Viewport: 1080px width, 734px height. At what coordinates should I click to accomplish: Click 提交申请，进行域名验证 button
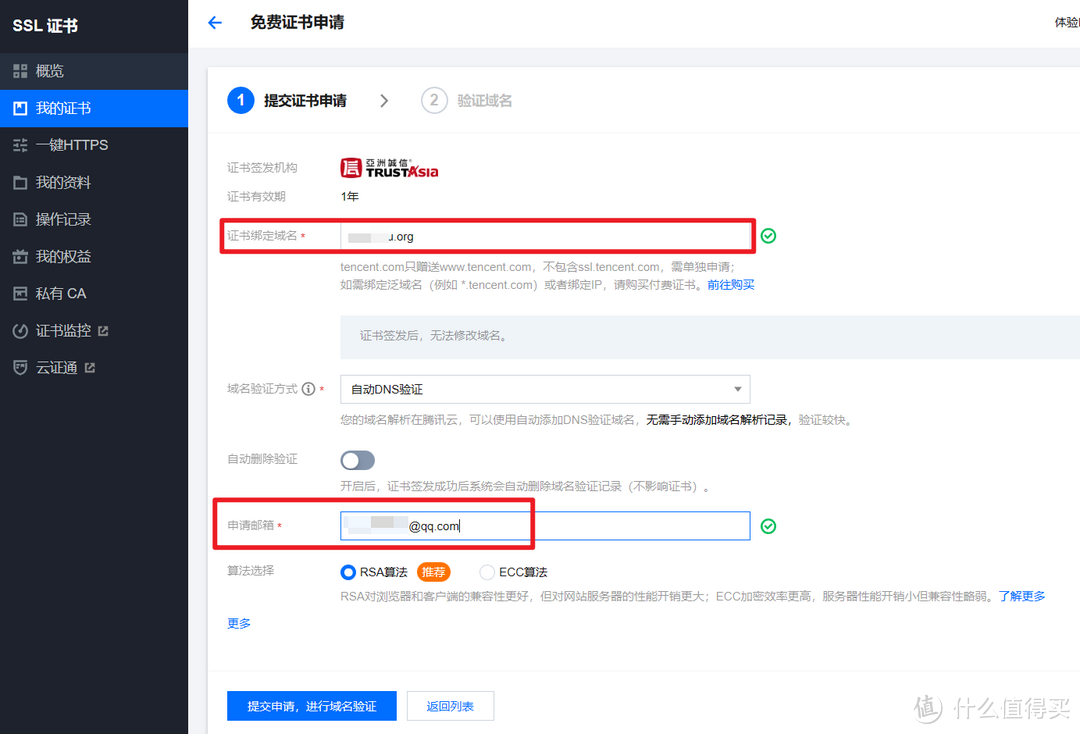click(x=312, y=706)
